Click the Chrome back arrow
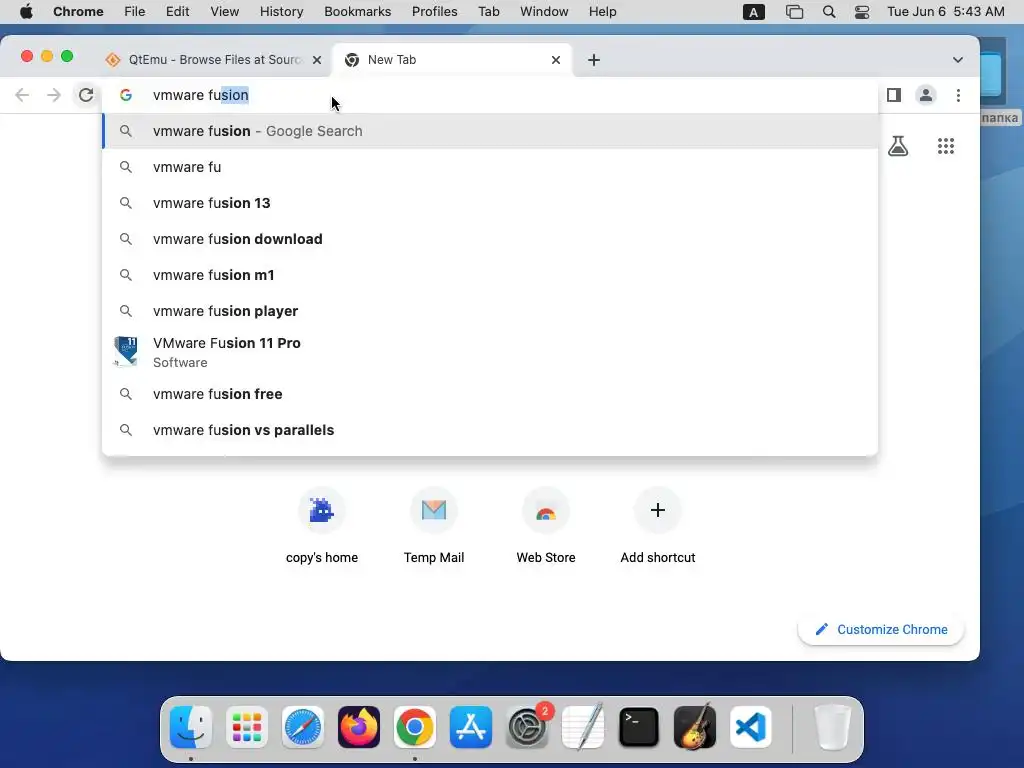 [x=22, y=95]
